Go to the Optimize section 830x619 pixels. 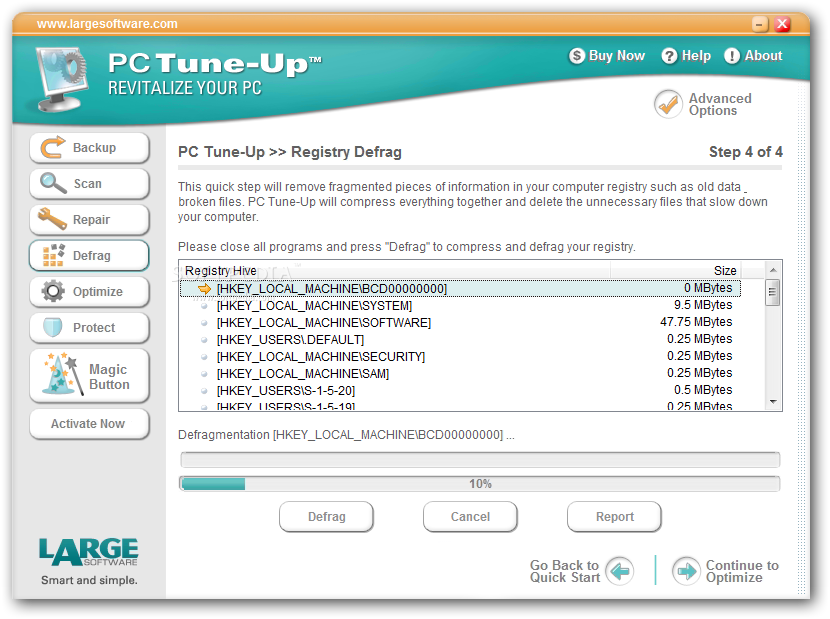(89, 291)
